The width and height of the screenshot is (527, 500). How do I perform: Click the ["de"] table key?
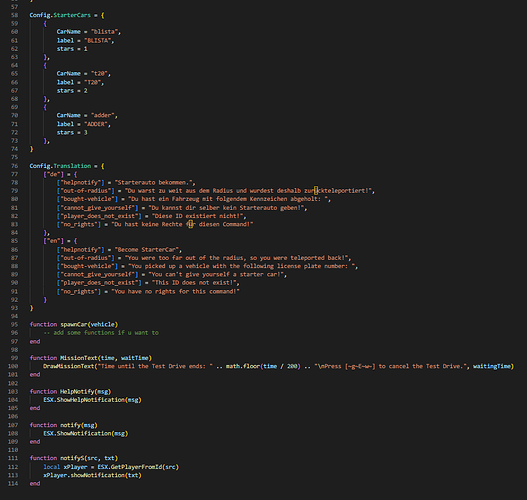click(53, 174)
